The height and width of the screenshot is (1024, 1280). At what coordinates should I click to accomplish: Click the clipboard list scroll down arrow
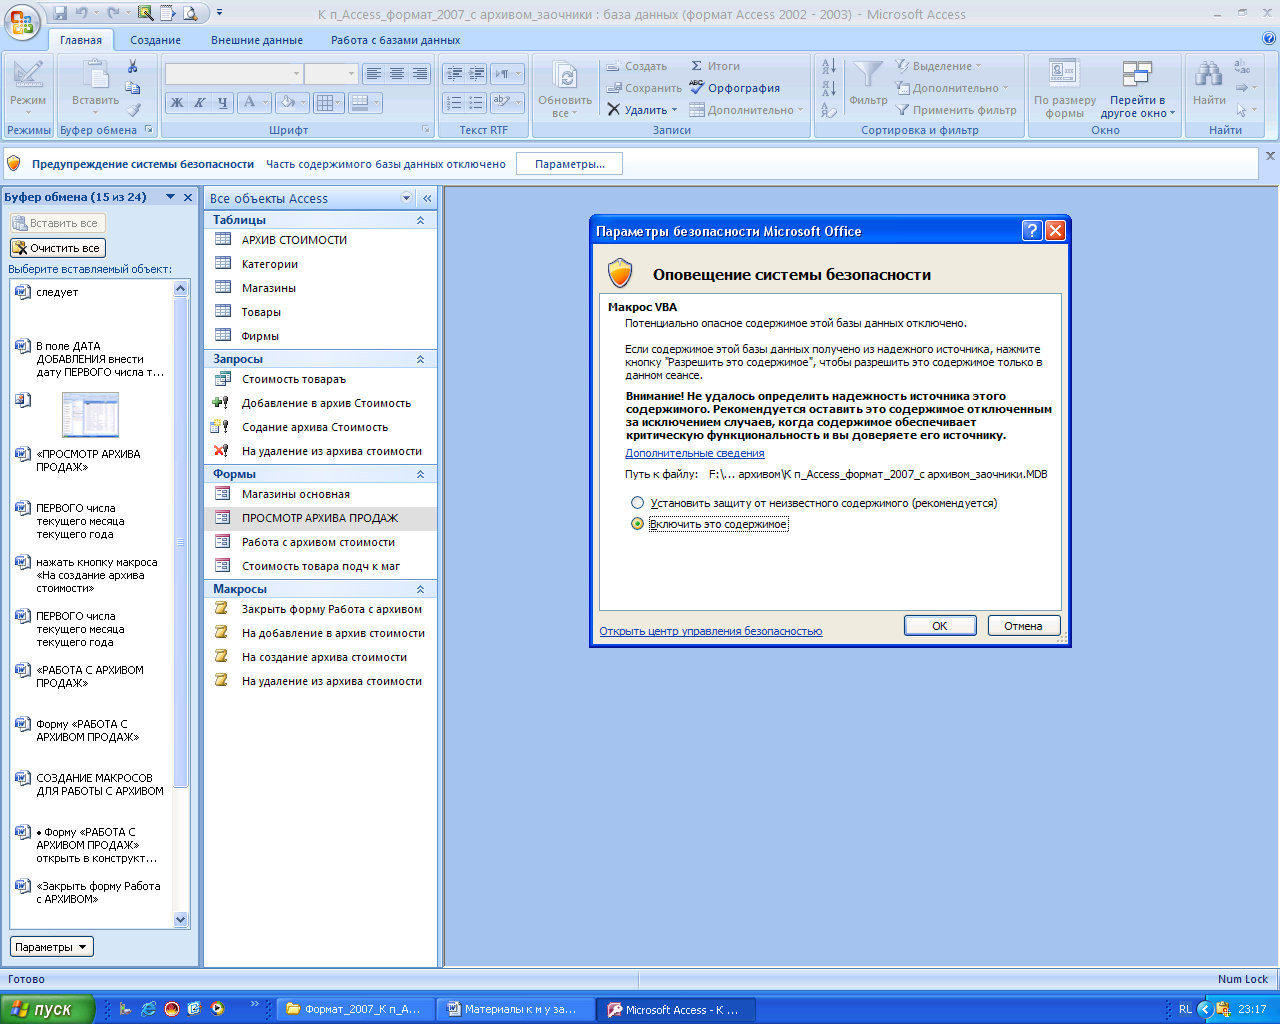pyautogui.click(x=181, y=920)
